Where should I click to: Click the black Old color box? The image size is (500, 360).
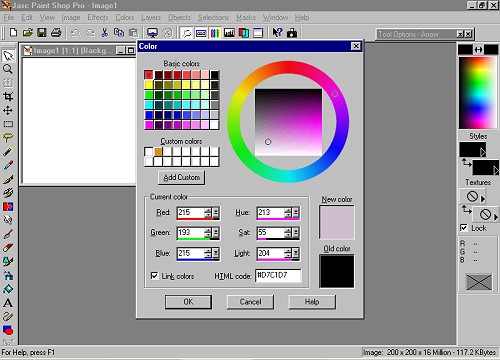337,271
